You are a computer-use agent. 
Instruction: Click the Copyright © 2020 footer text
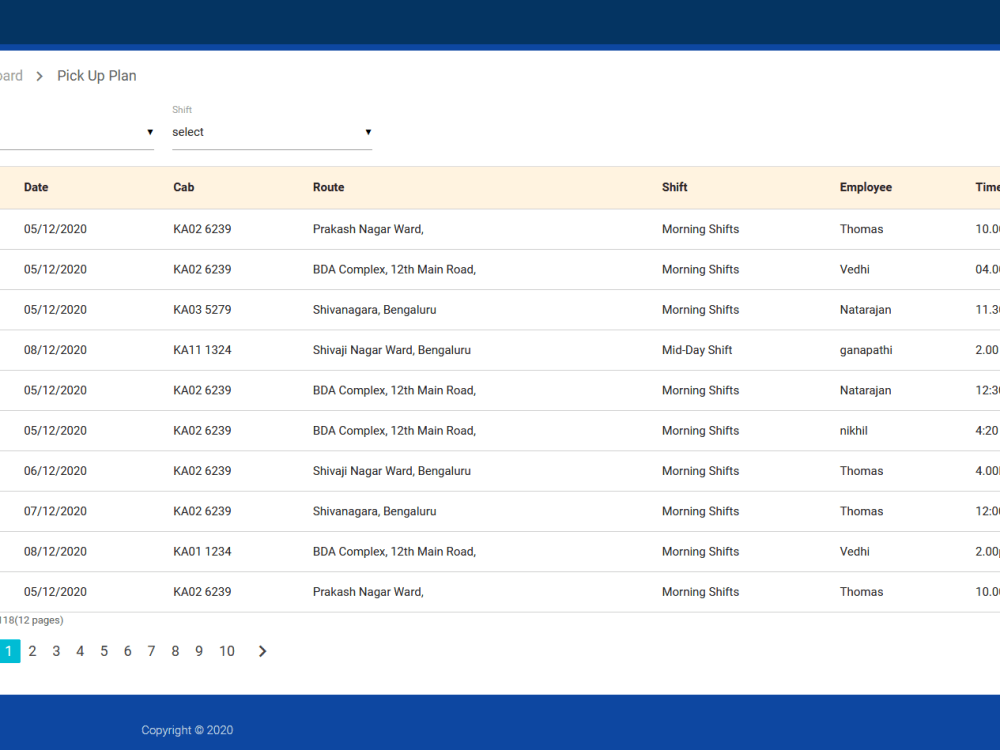[188, 730]
